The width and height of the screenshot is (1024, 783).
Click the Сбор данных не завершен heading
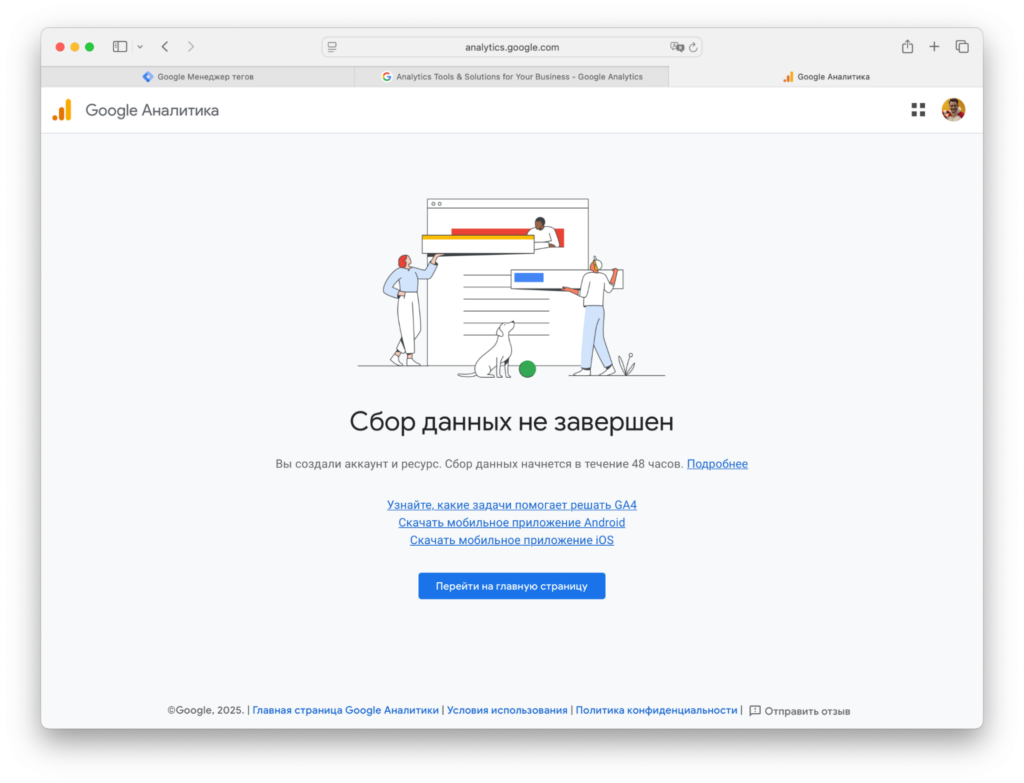click(x=512, y=422)
